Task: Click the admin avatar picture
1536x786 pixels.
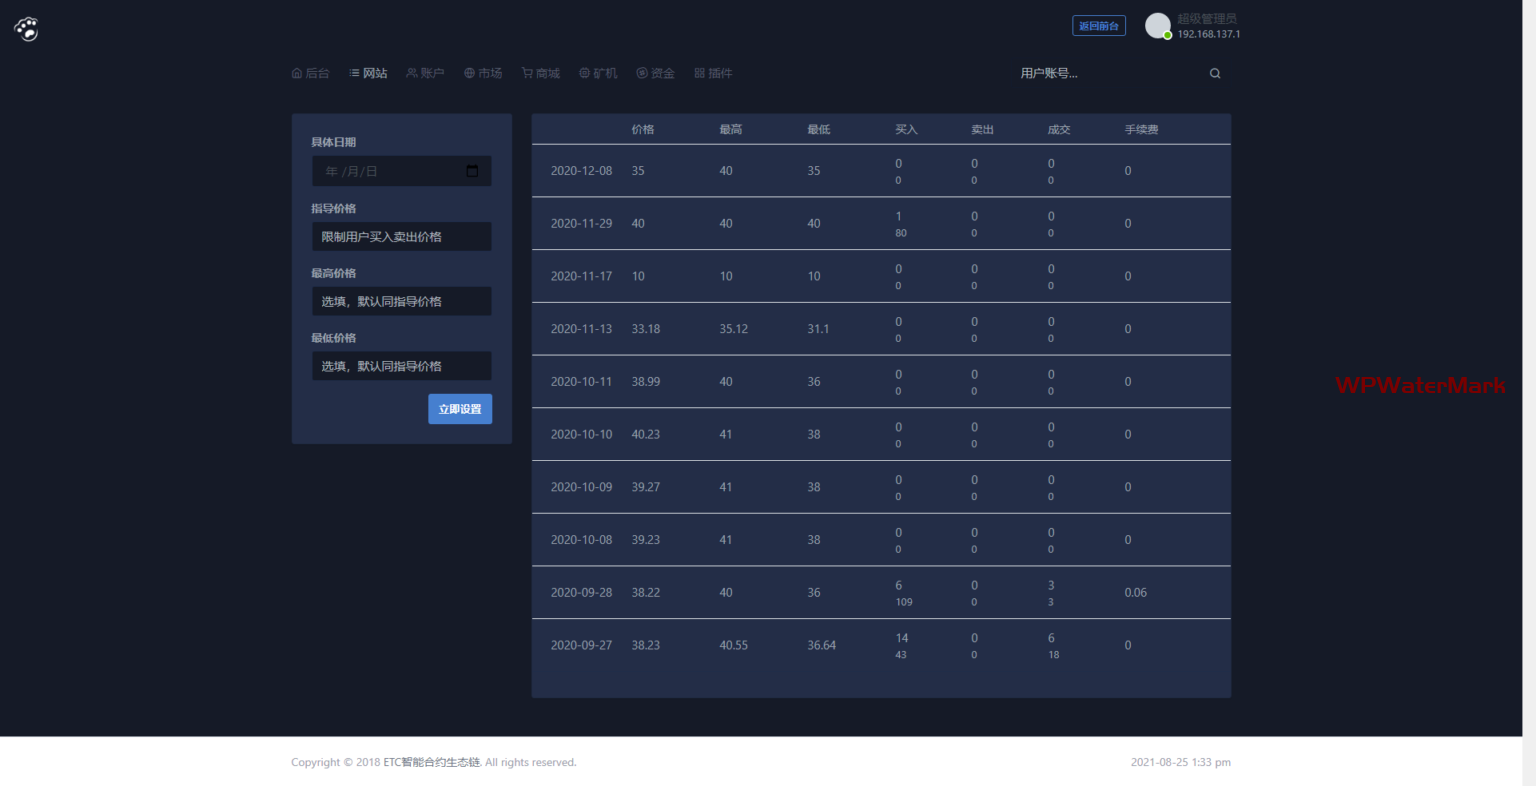Action: click(1158, 26)
